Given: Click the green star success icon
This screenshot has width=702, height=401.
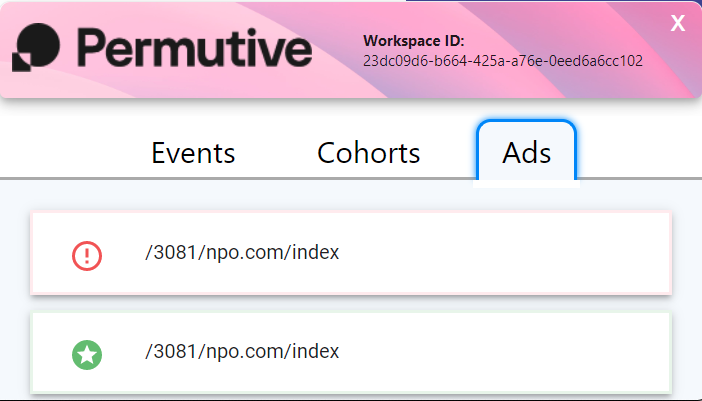Looking at the screenshot, I should [x=87, y=355].
